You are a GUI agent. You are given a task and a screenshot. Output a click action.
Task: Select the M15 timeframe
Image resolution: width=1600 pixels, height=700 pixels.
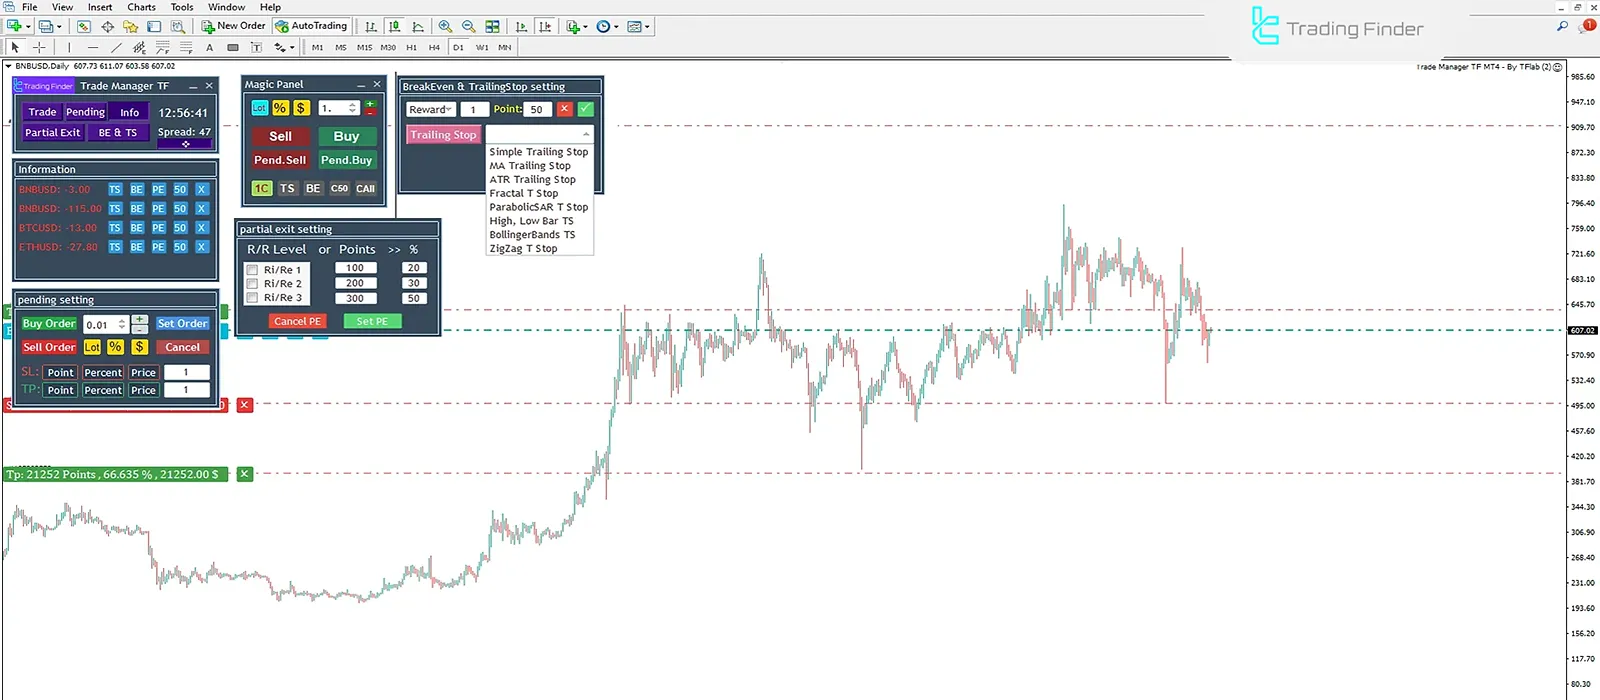pyautogui.click(x=364, y=47)
